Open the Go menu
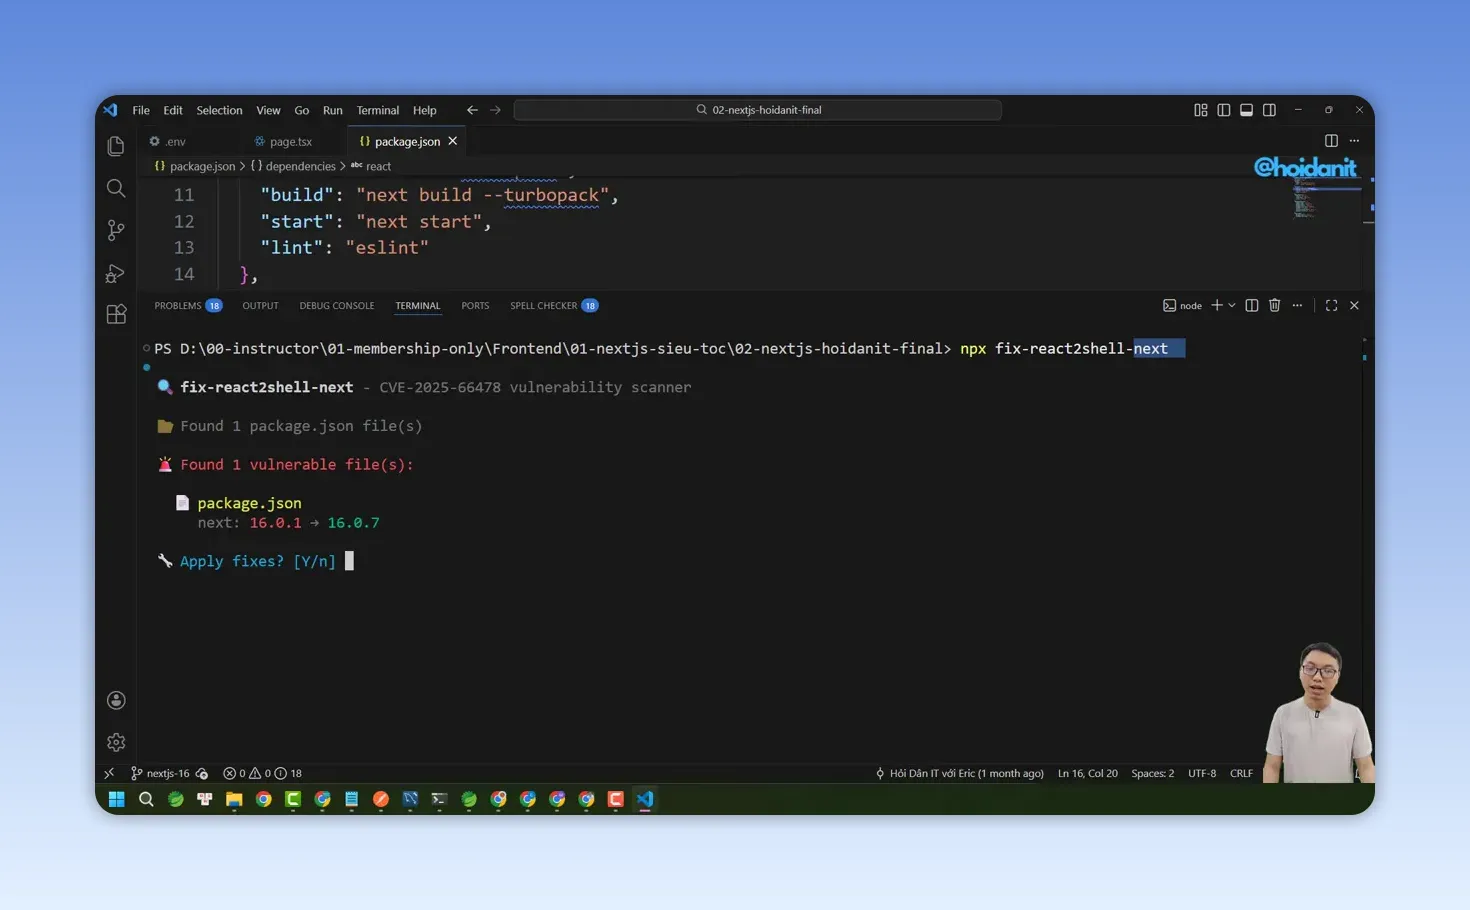The image size is (1470, 910). (302, 110)
